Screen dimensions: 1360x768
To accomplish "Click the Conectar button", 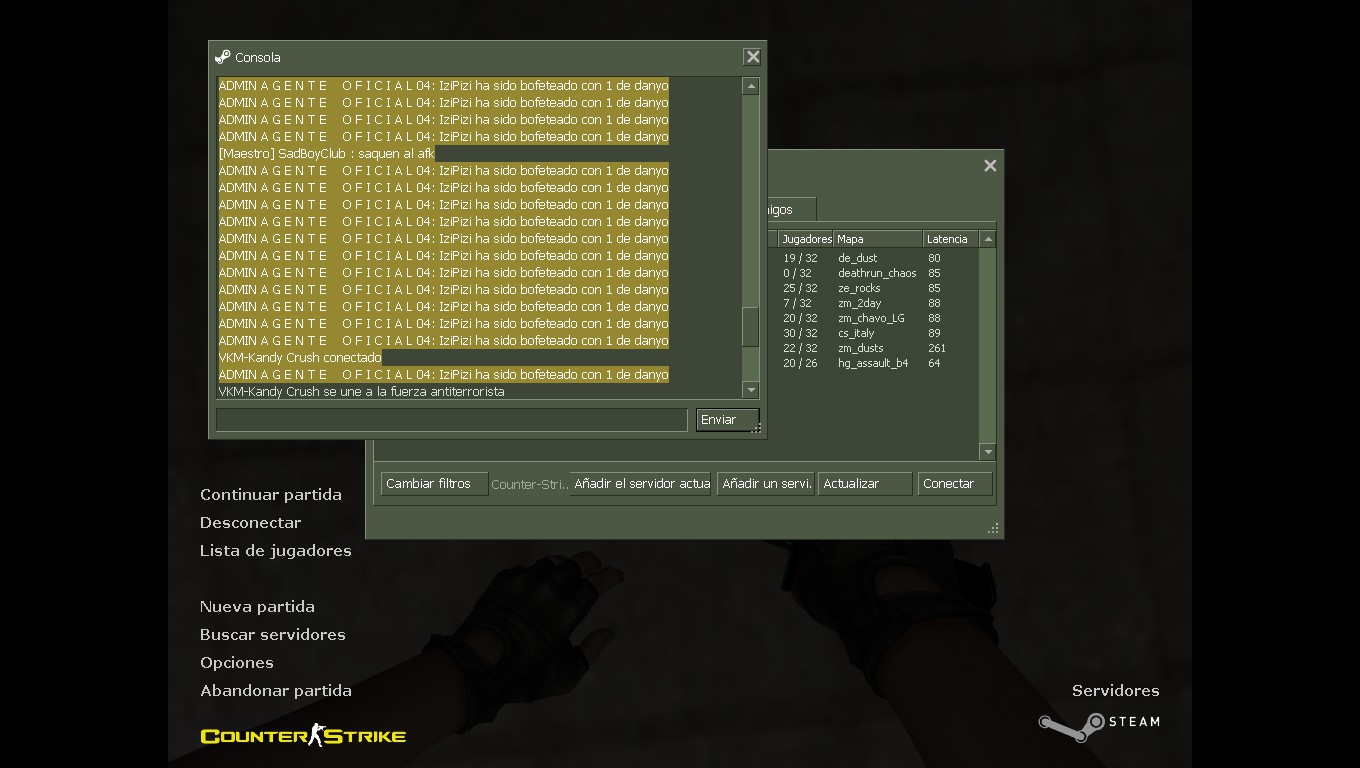I will coord(955,484).
